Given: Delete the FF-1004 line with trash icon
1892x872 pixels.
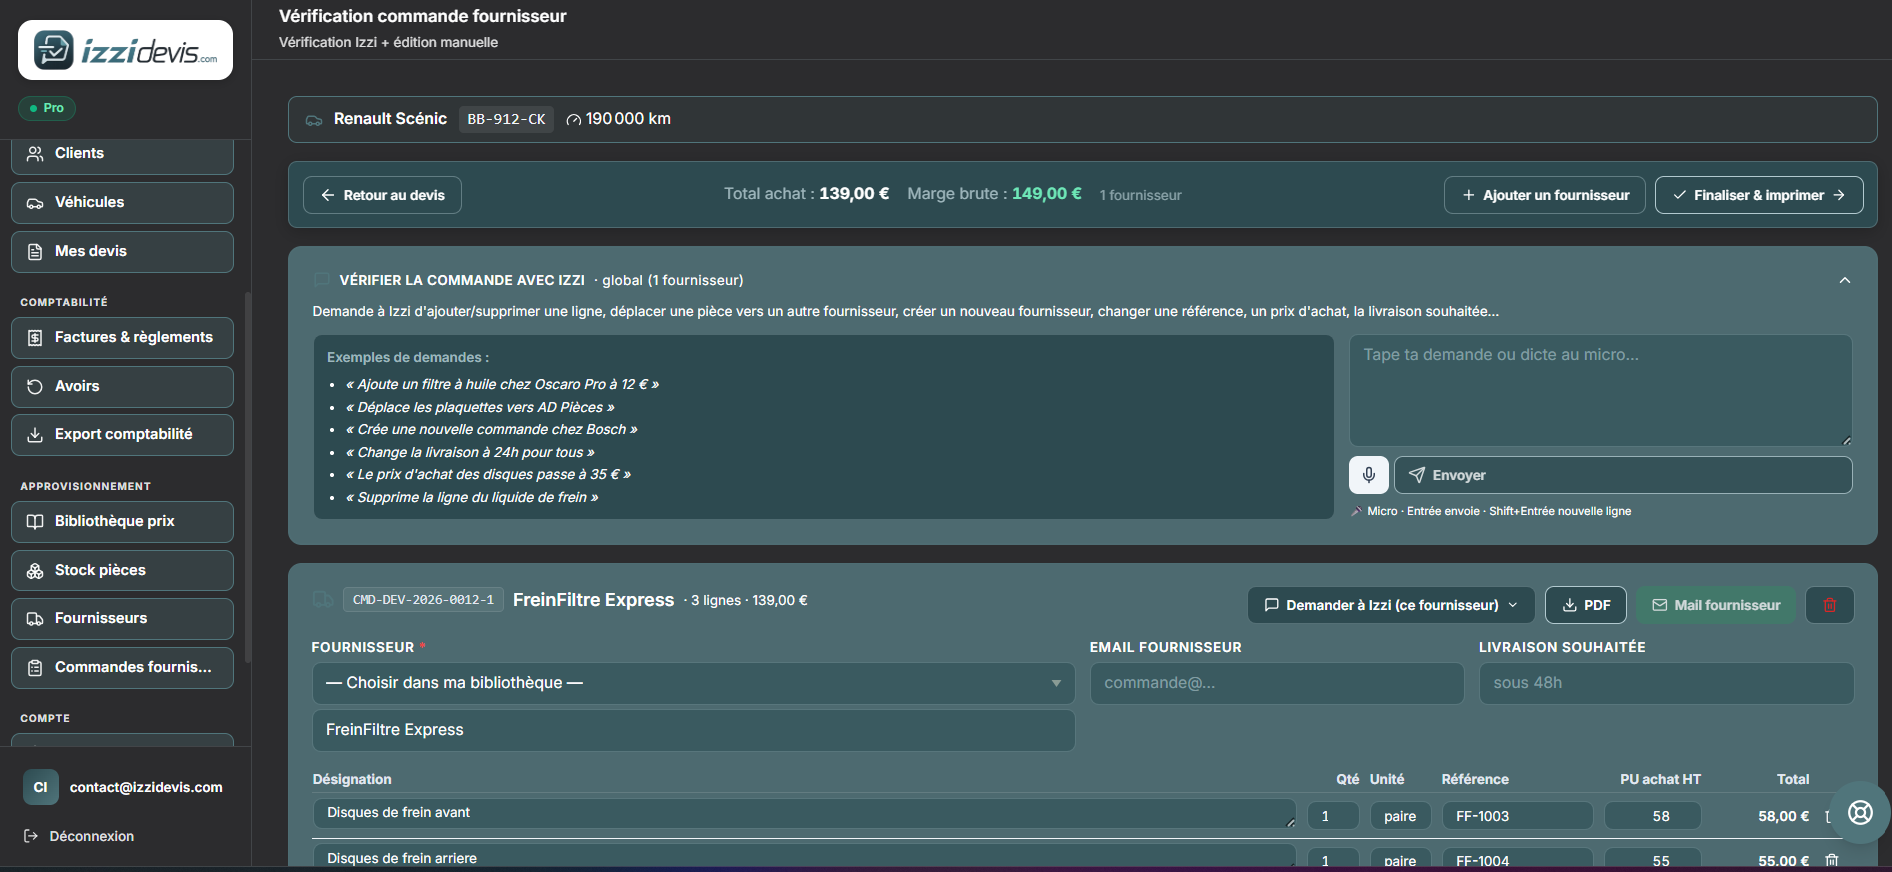Looking at the screenshot, I should 1832,861.
